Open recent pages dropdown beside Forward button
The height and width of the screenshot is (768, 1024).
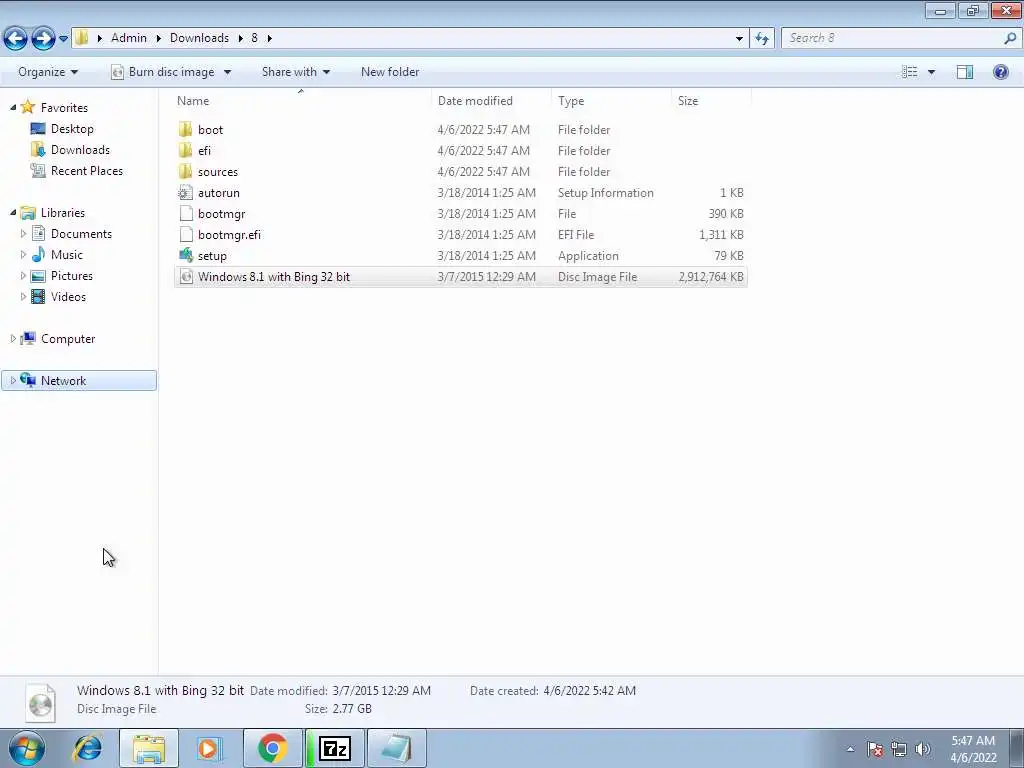pos(63,39)
